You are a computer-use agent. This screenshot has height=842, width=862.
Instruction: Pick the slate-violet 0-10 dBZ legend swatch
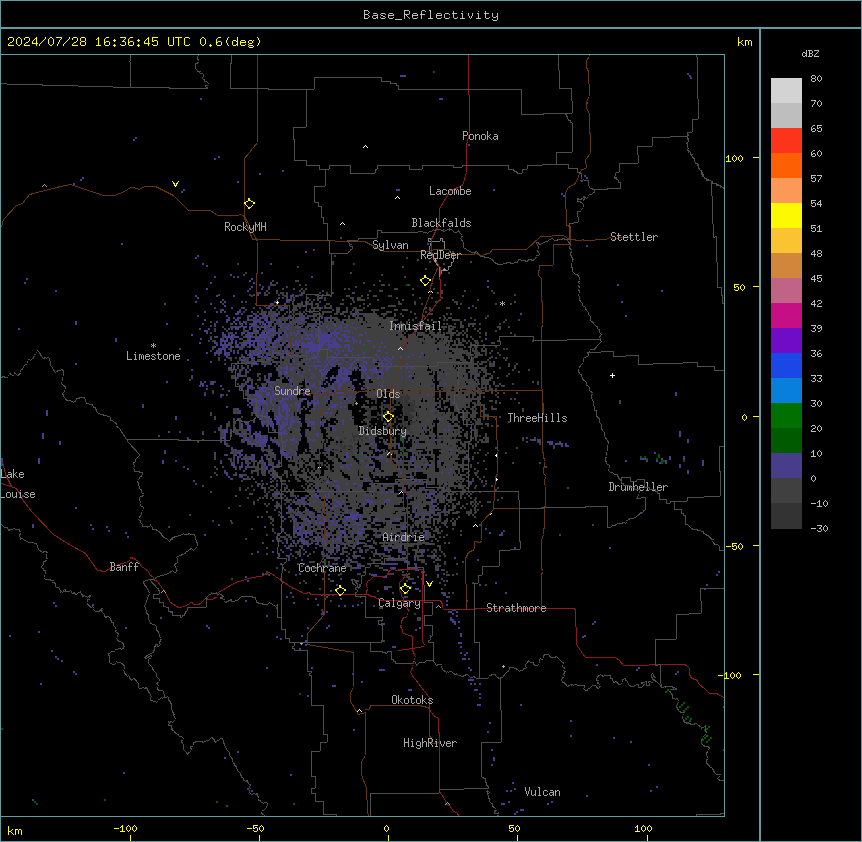coord(786,466)
